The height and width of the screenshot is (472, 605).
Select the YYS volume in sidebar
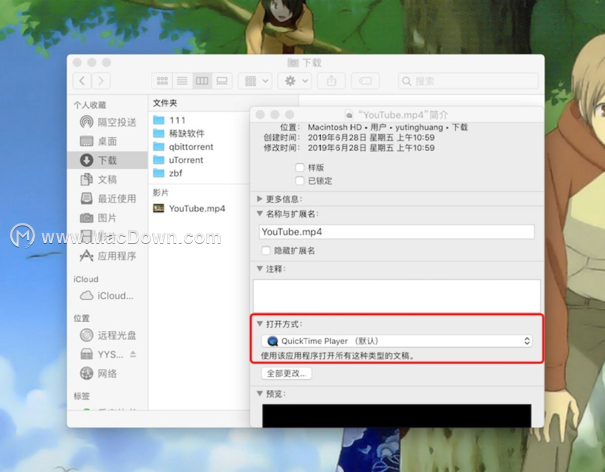102,354
